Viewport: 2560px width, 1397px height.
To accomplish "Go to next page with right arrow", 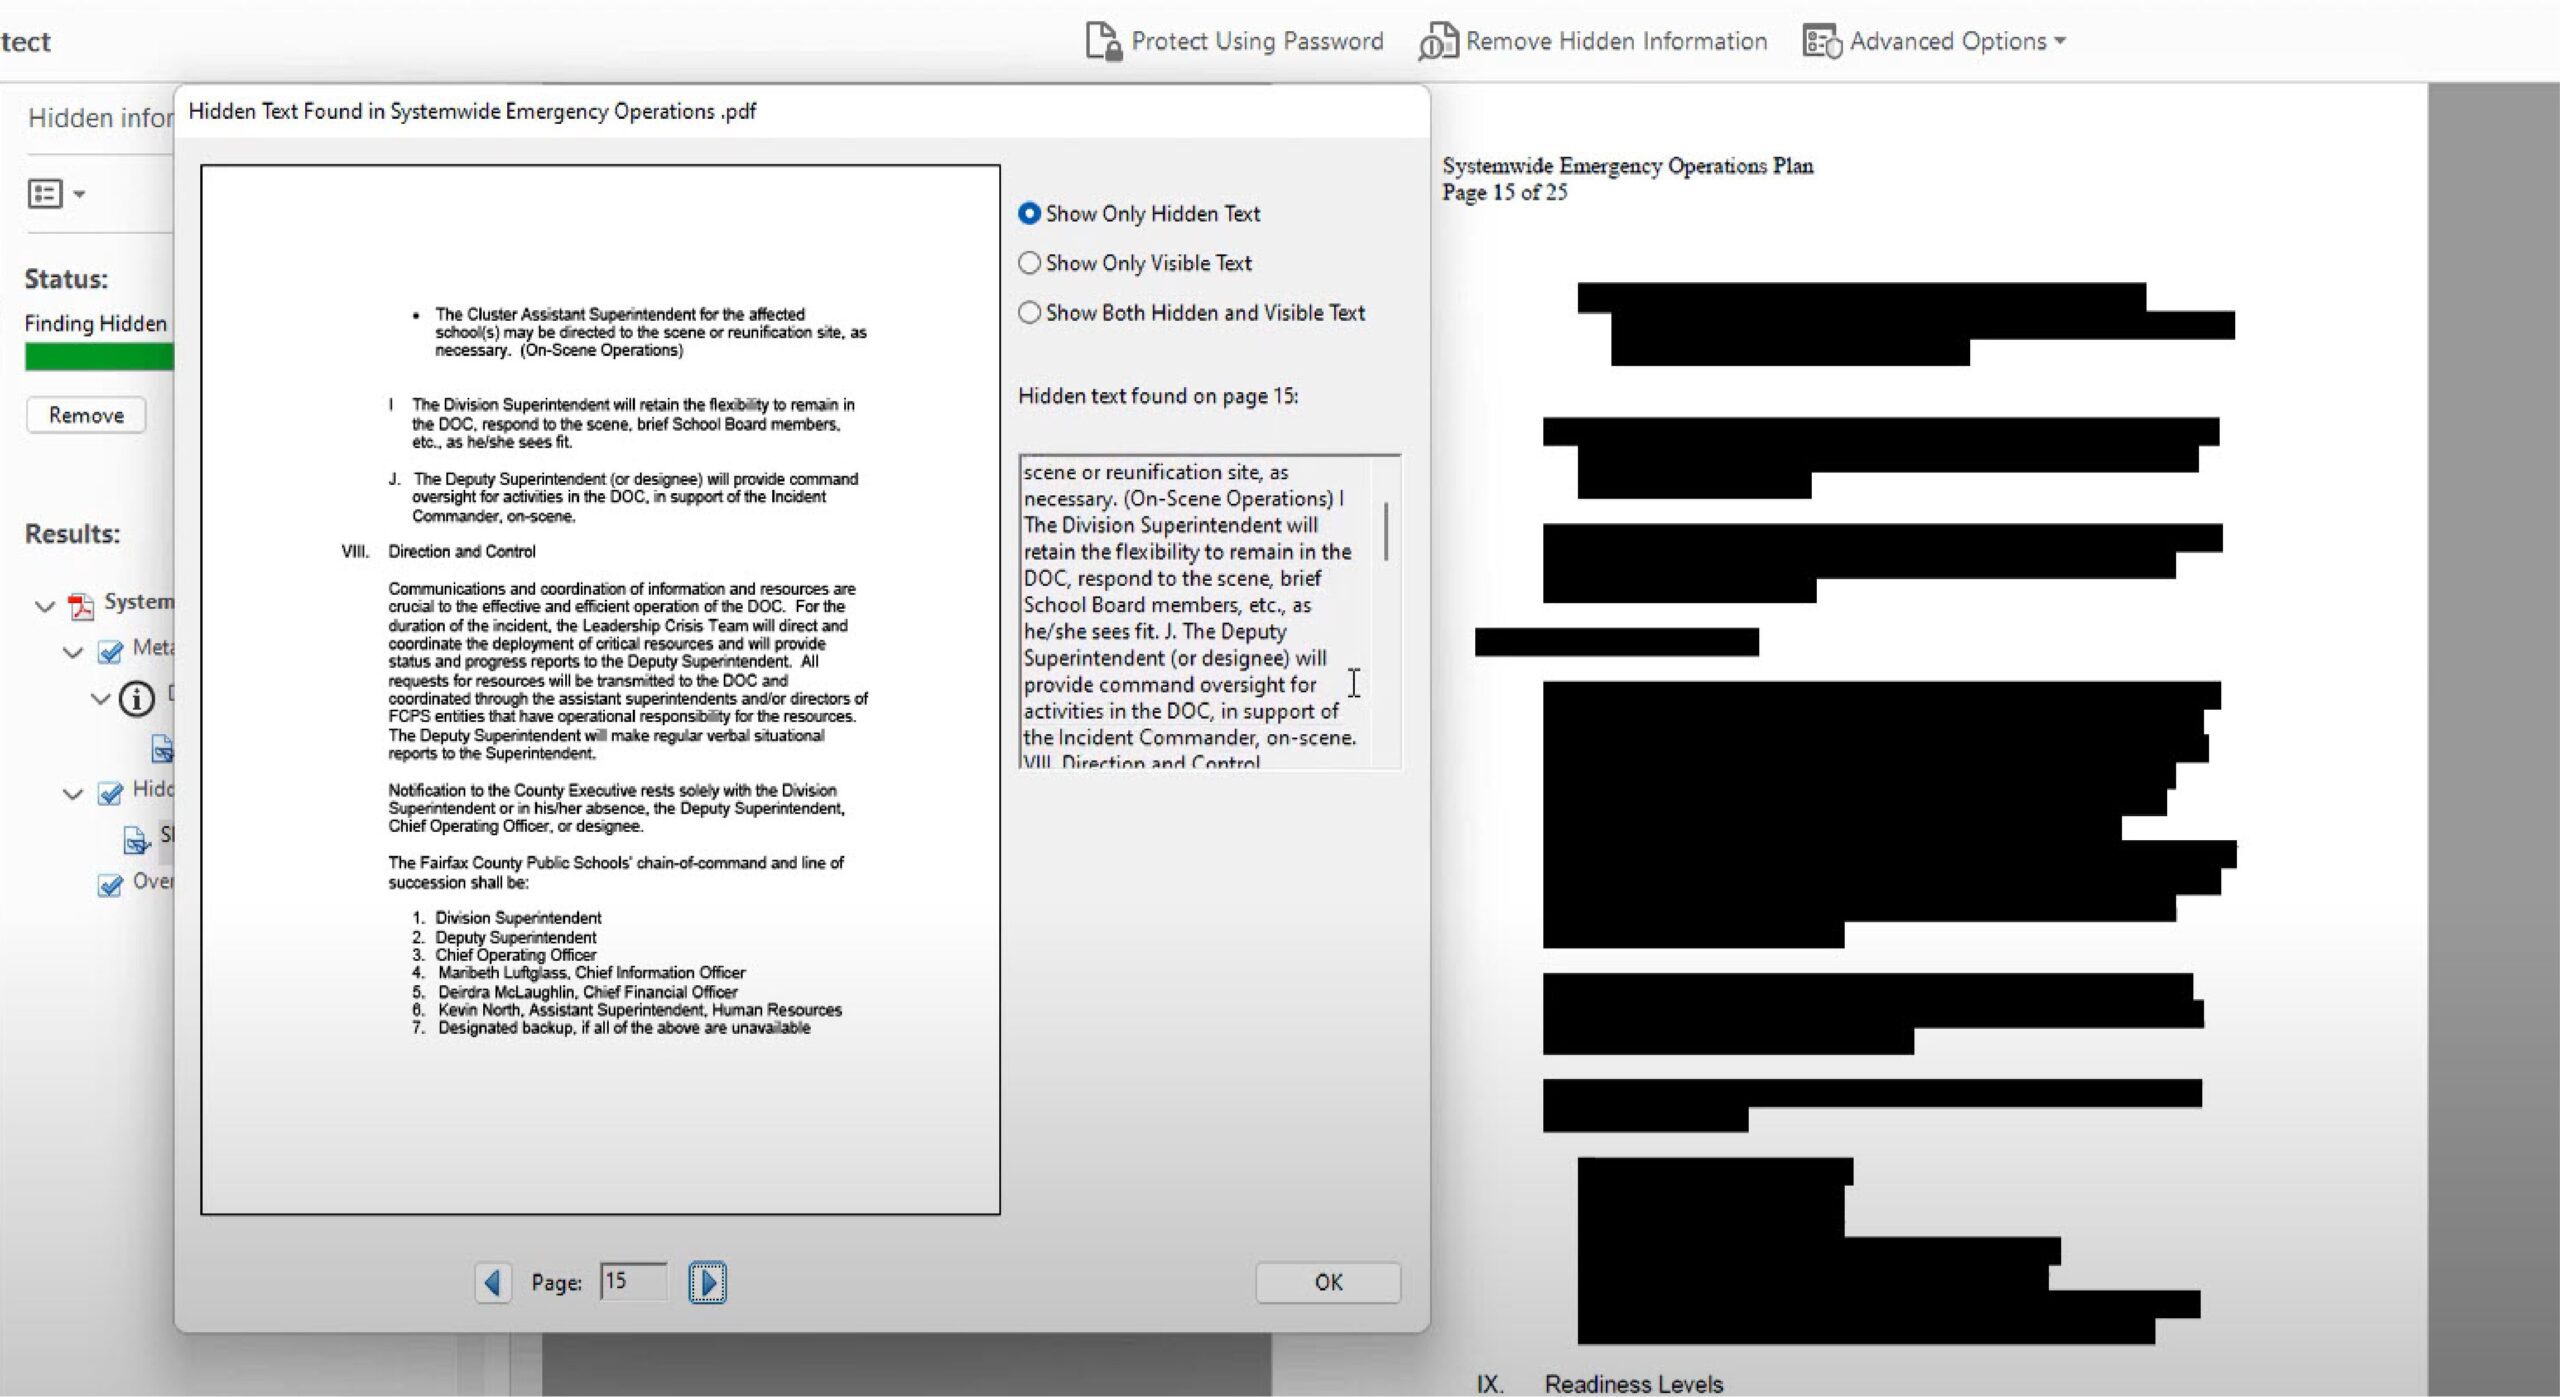I will coord(707,1282).
